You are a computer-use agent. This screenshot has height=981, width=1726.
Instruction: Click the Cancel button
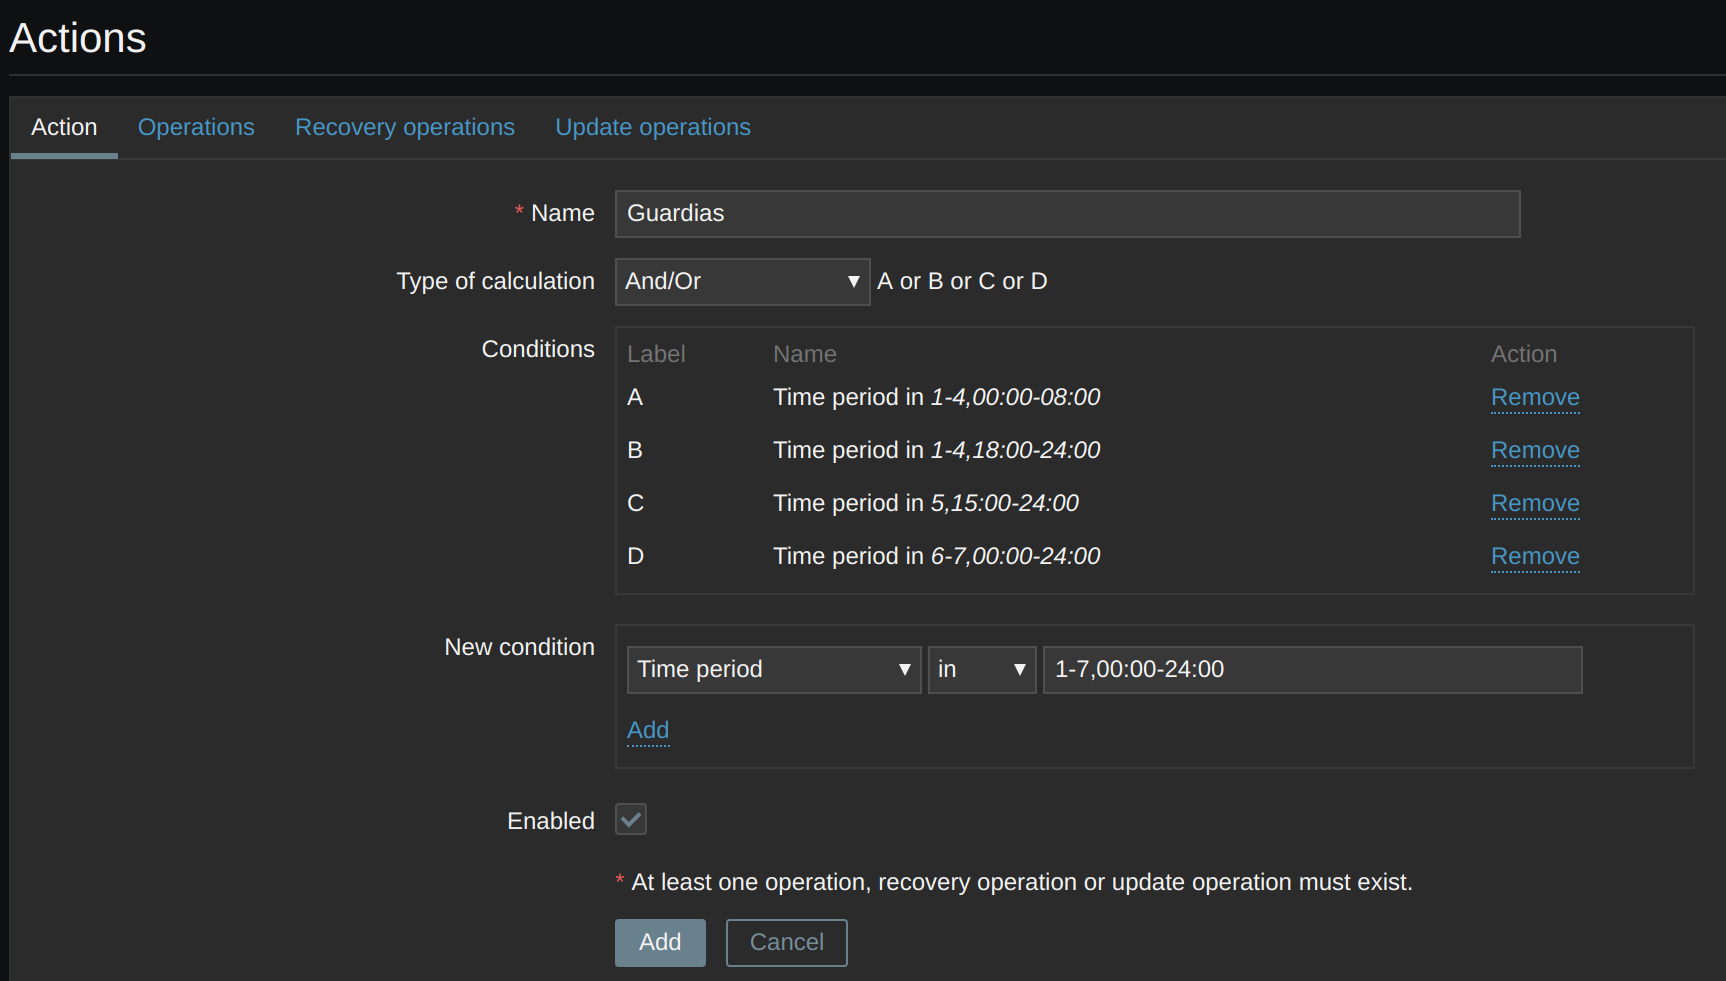click(786, 943)
